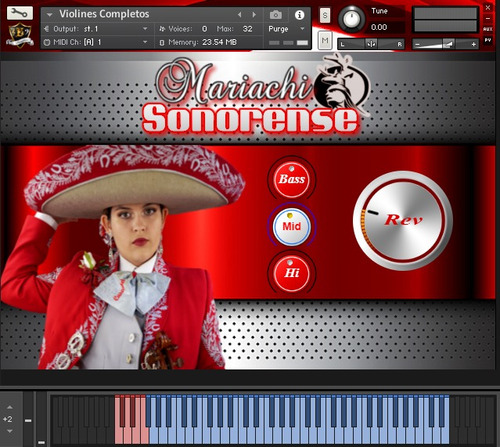Click the Voices count value
This screenshot has height=447, width=500.
[x=204, y=29]
